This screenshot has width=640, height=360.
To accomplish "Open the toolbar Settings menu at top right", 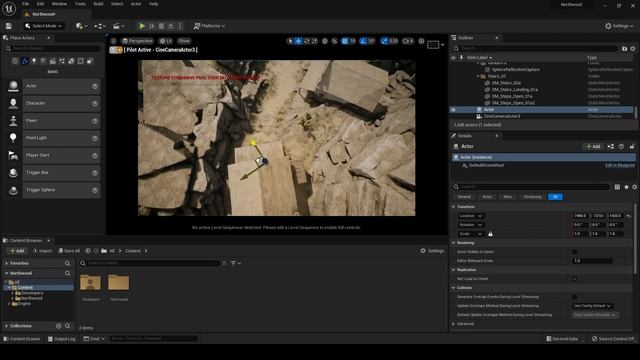I will click(619, 26).
